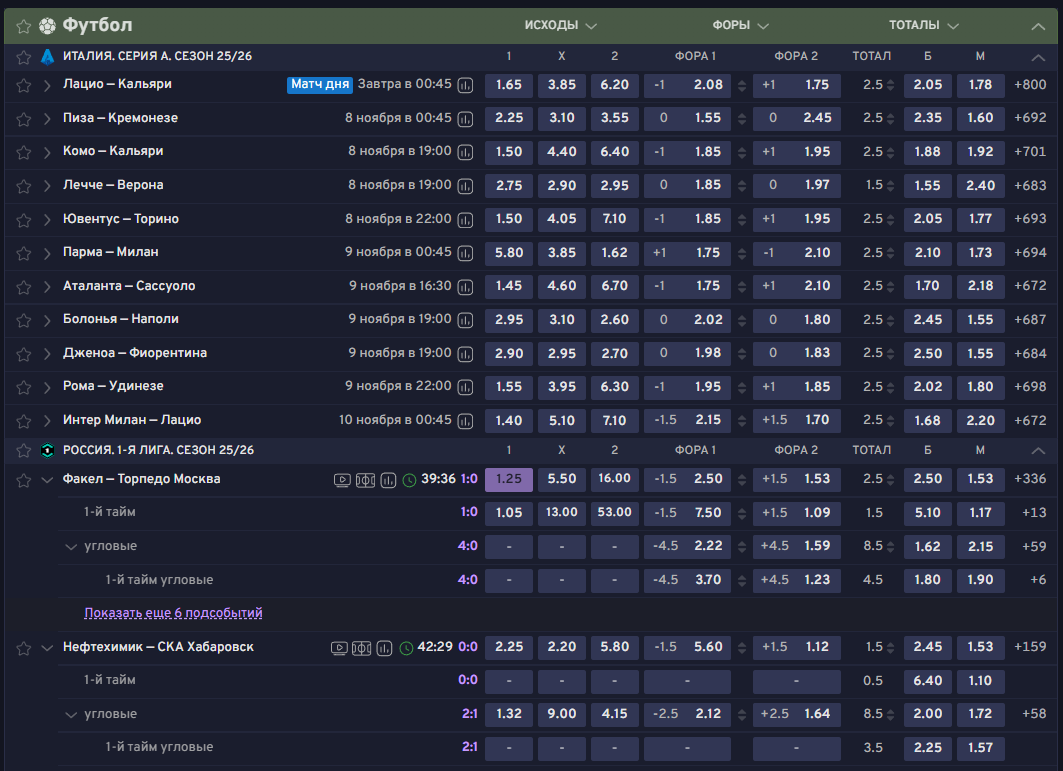Open the ТОТАЛЫ market dropdown
Screen dimensions: 1063x771
(x=924, y=26)
